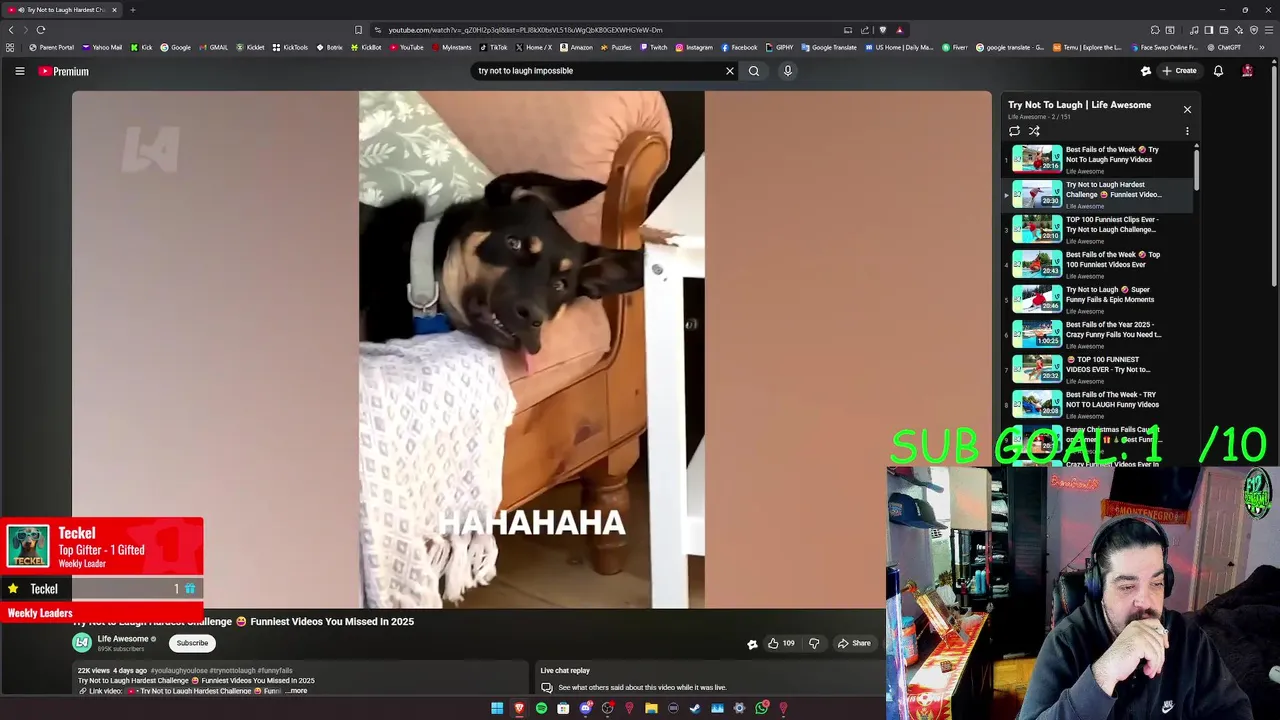Open a new browser tab
The width and height of the screenshot is (1280, 720).
point(132,10)
